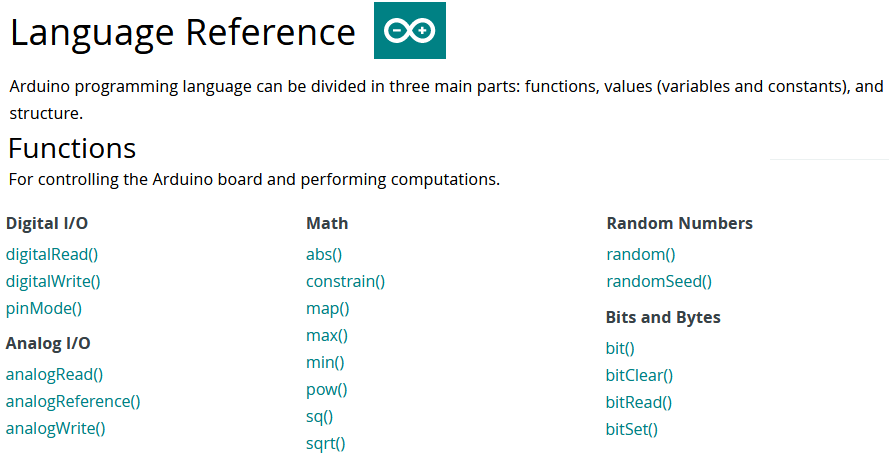Open the analogRead() function link
Viewport: 889px width, 462px height.
(x=54, y=374)
